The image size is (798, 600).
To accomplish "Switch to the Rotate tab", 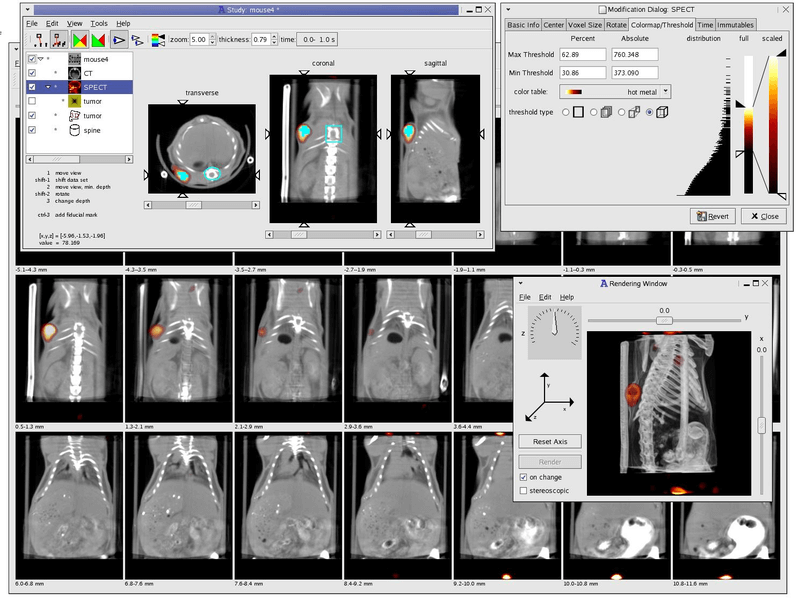I will click(x=616, y=25).
